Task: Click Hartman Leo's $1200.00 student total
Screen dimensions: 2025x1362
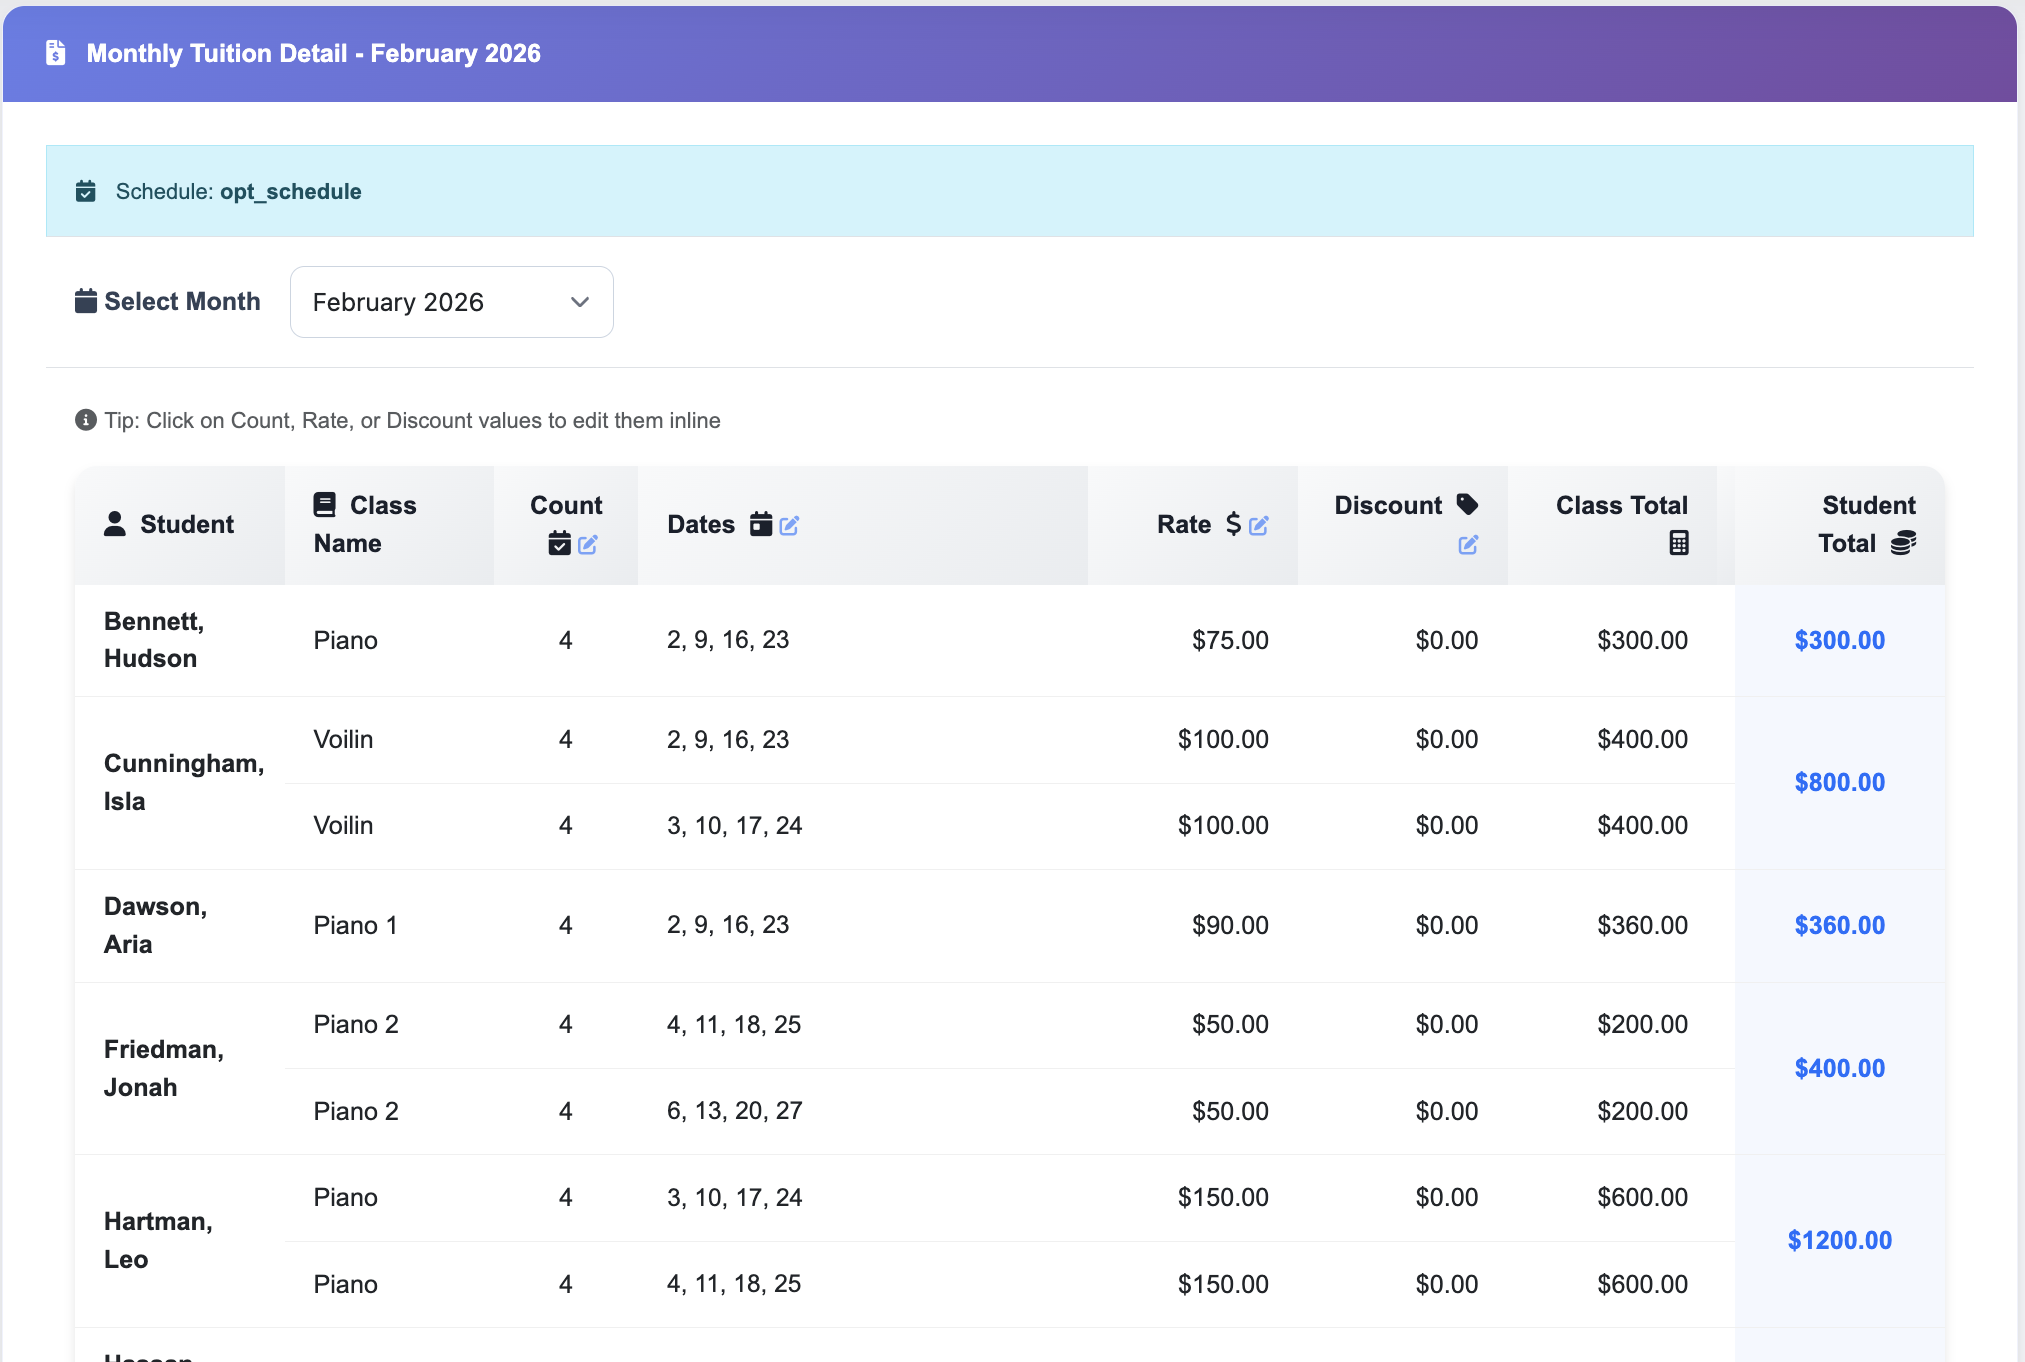Action: tap(1839, 1240)
